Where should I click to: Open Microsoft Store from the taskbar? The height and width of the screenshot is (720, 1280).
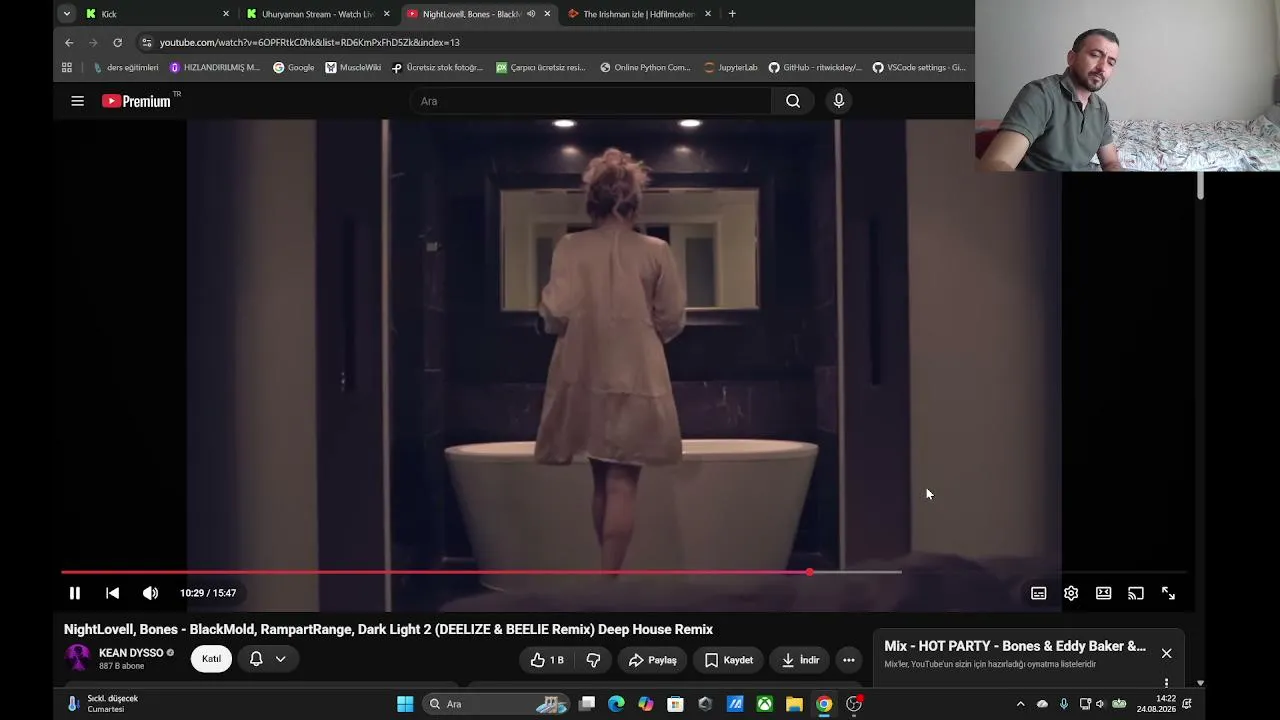tap(675, 704)
